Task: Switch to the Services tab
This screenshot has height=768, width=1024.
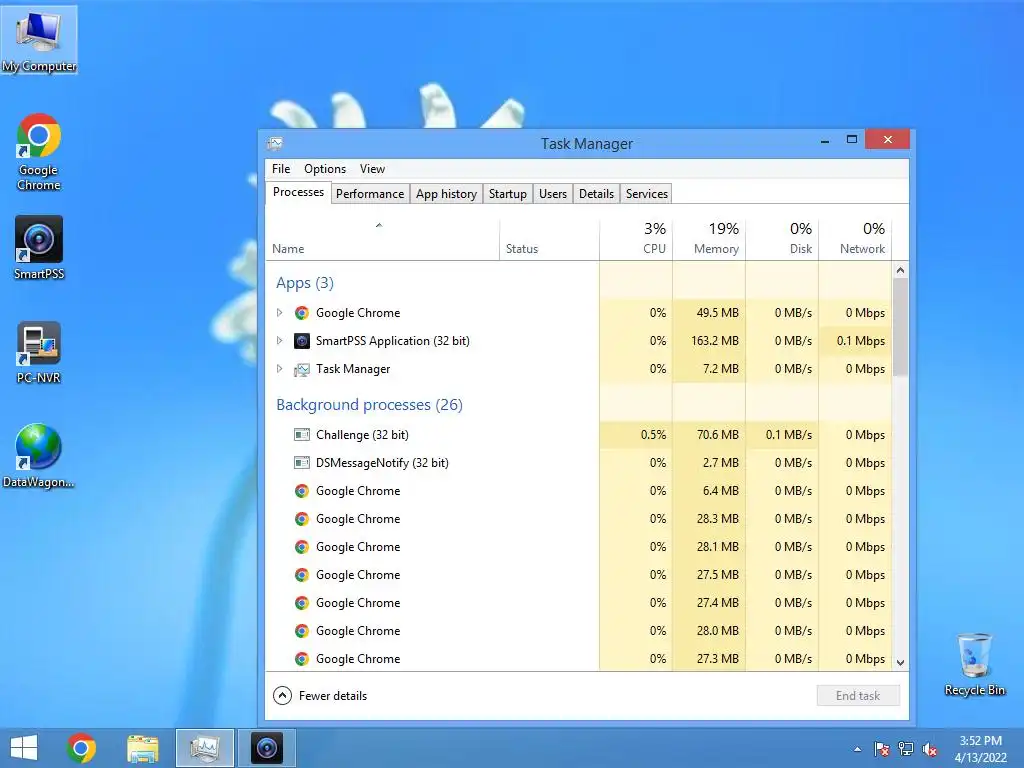Action: click(x=647, y=194)
